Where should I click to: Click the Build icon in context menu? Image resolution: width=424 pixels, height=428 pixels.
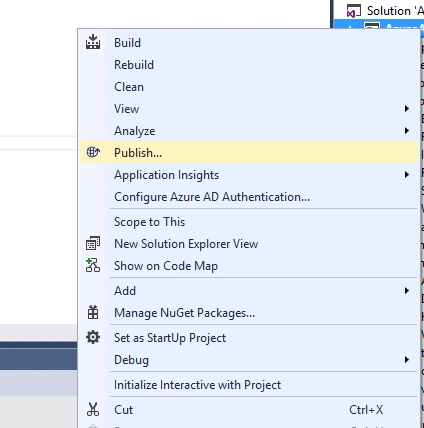pyautogui.click(x=93, y=42)
